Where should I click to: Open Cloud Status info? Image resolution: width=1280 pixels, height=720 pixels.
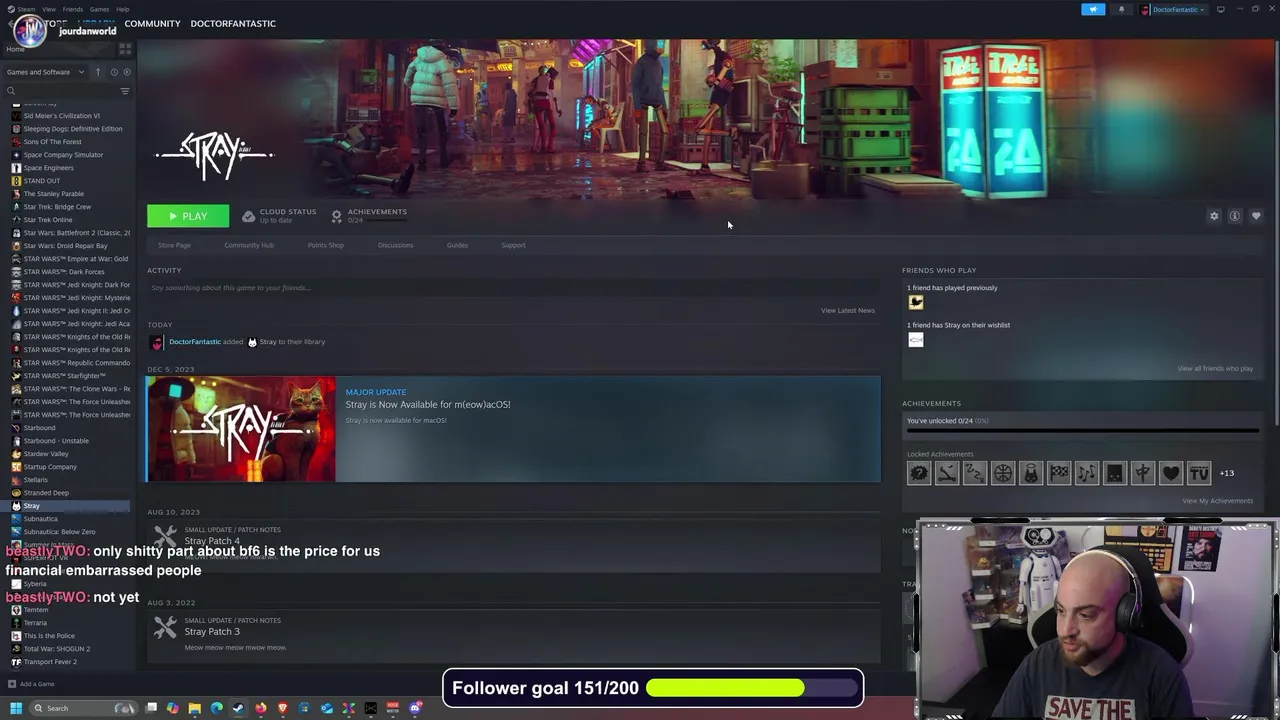tap(279, 215)
